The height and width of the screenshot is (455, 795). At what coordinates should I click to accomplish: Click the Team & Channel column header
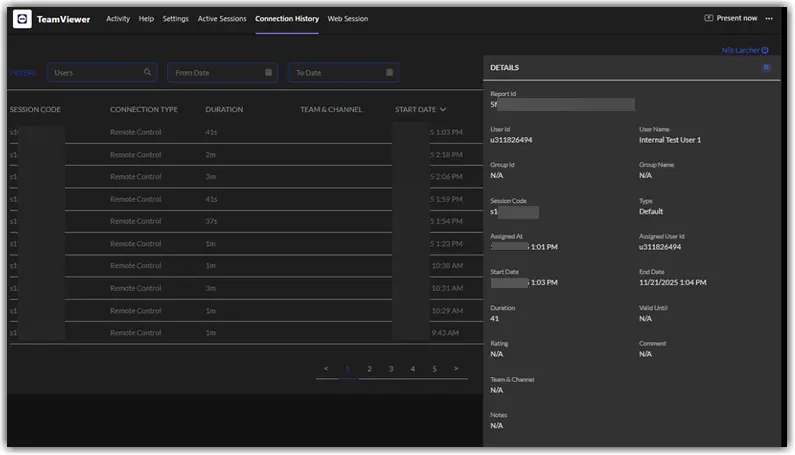tap(331, 110)
